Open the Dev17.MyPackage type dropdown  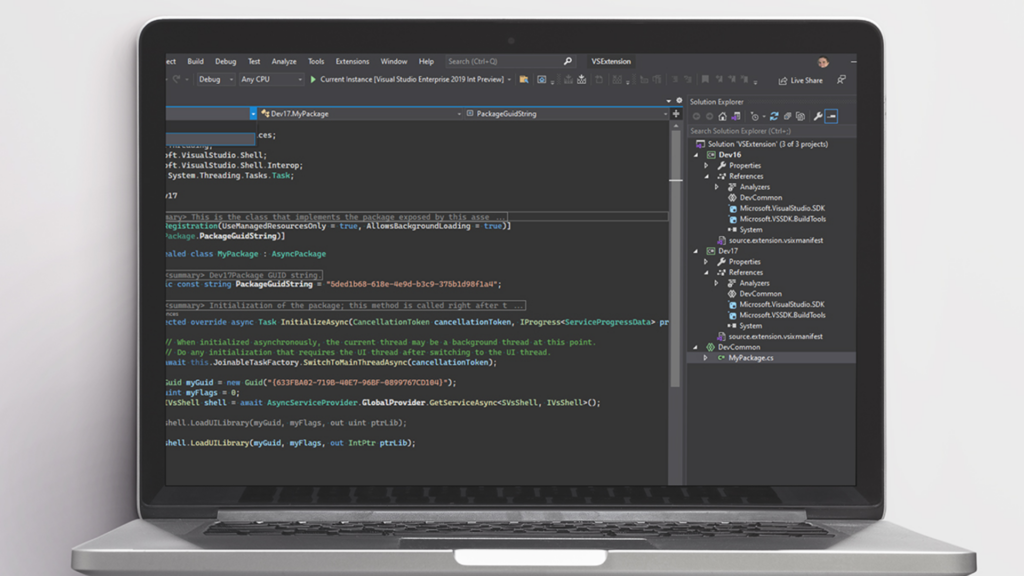(x=361, y=114)
